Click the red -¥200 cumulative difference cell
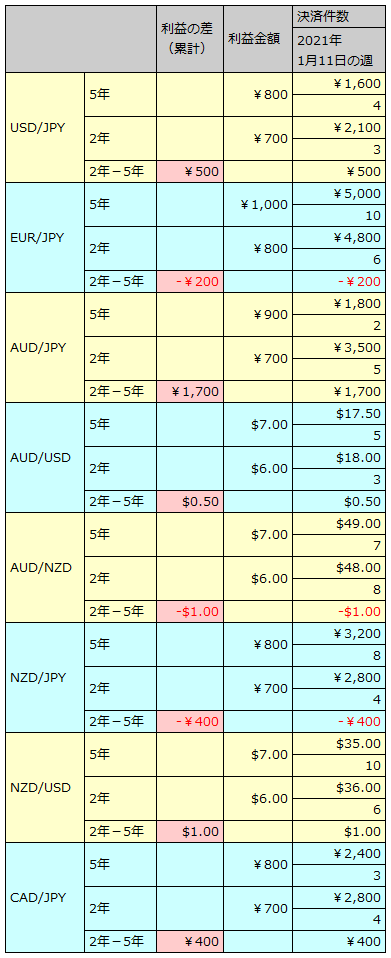This screenshot has width=391, height=958. point(190,282)
